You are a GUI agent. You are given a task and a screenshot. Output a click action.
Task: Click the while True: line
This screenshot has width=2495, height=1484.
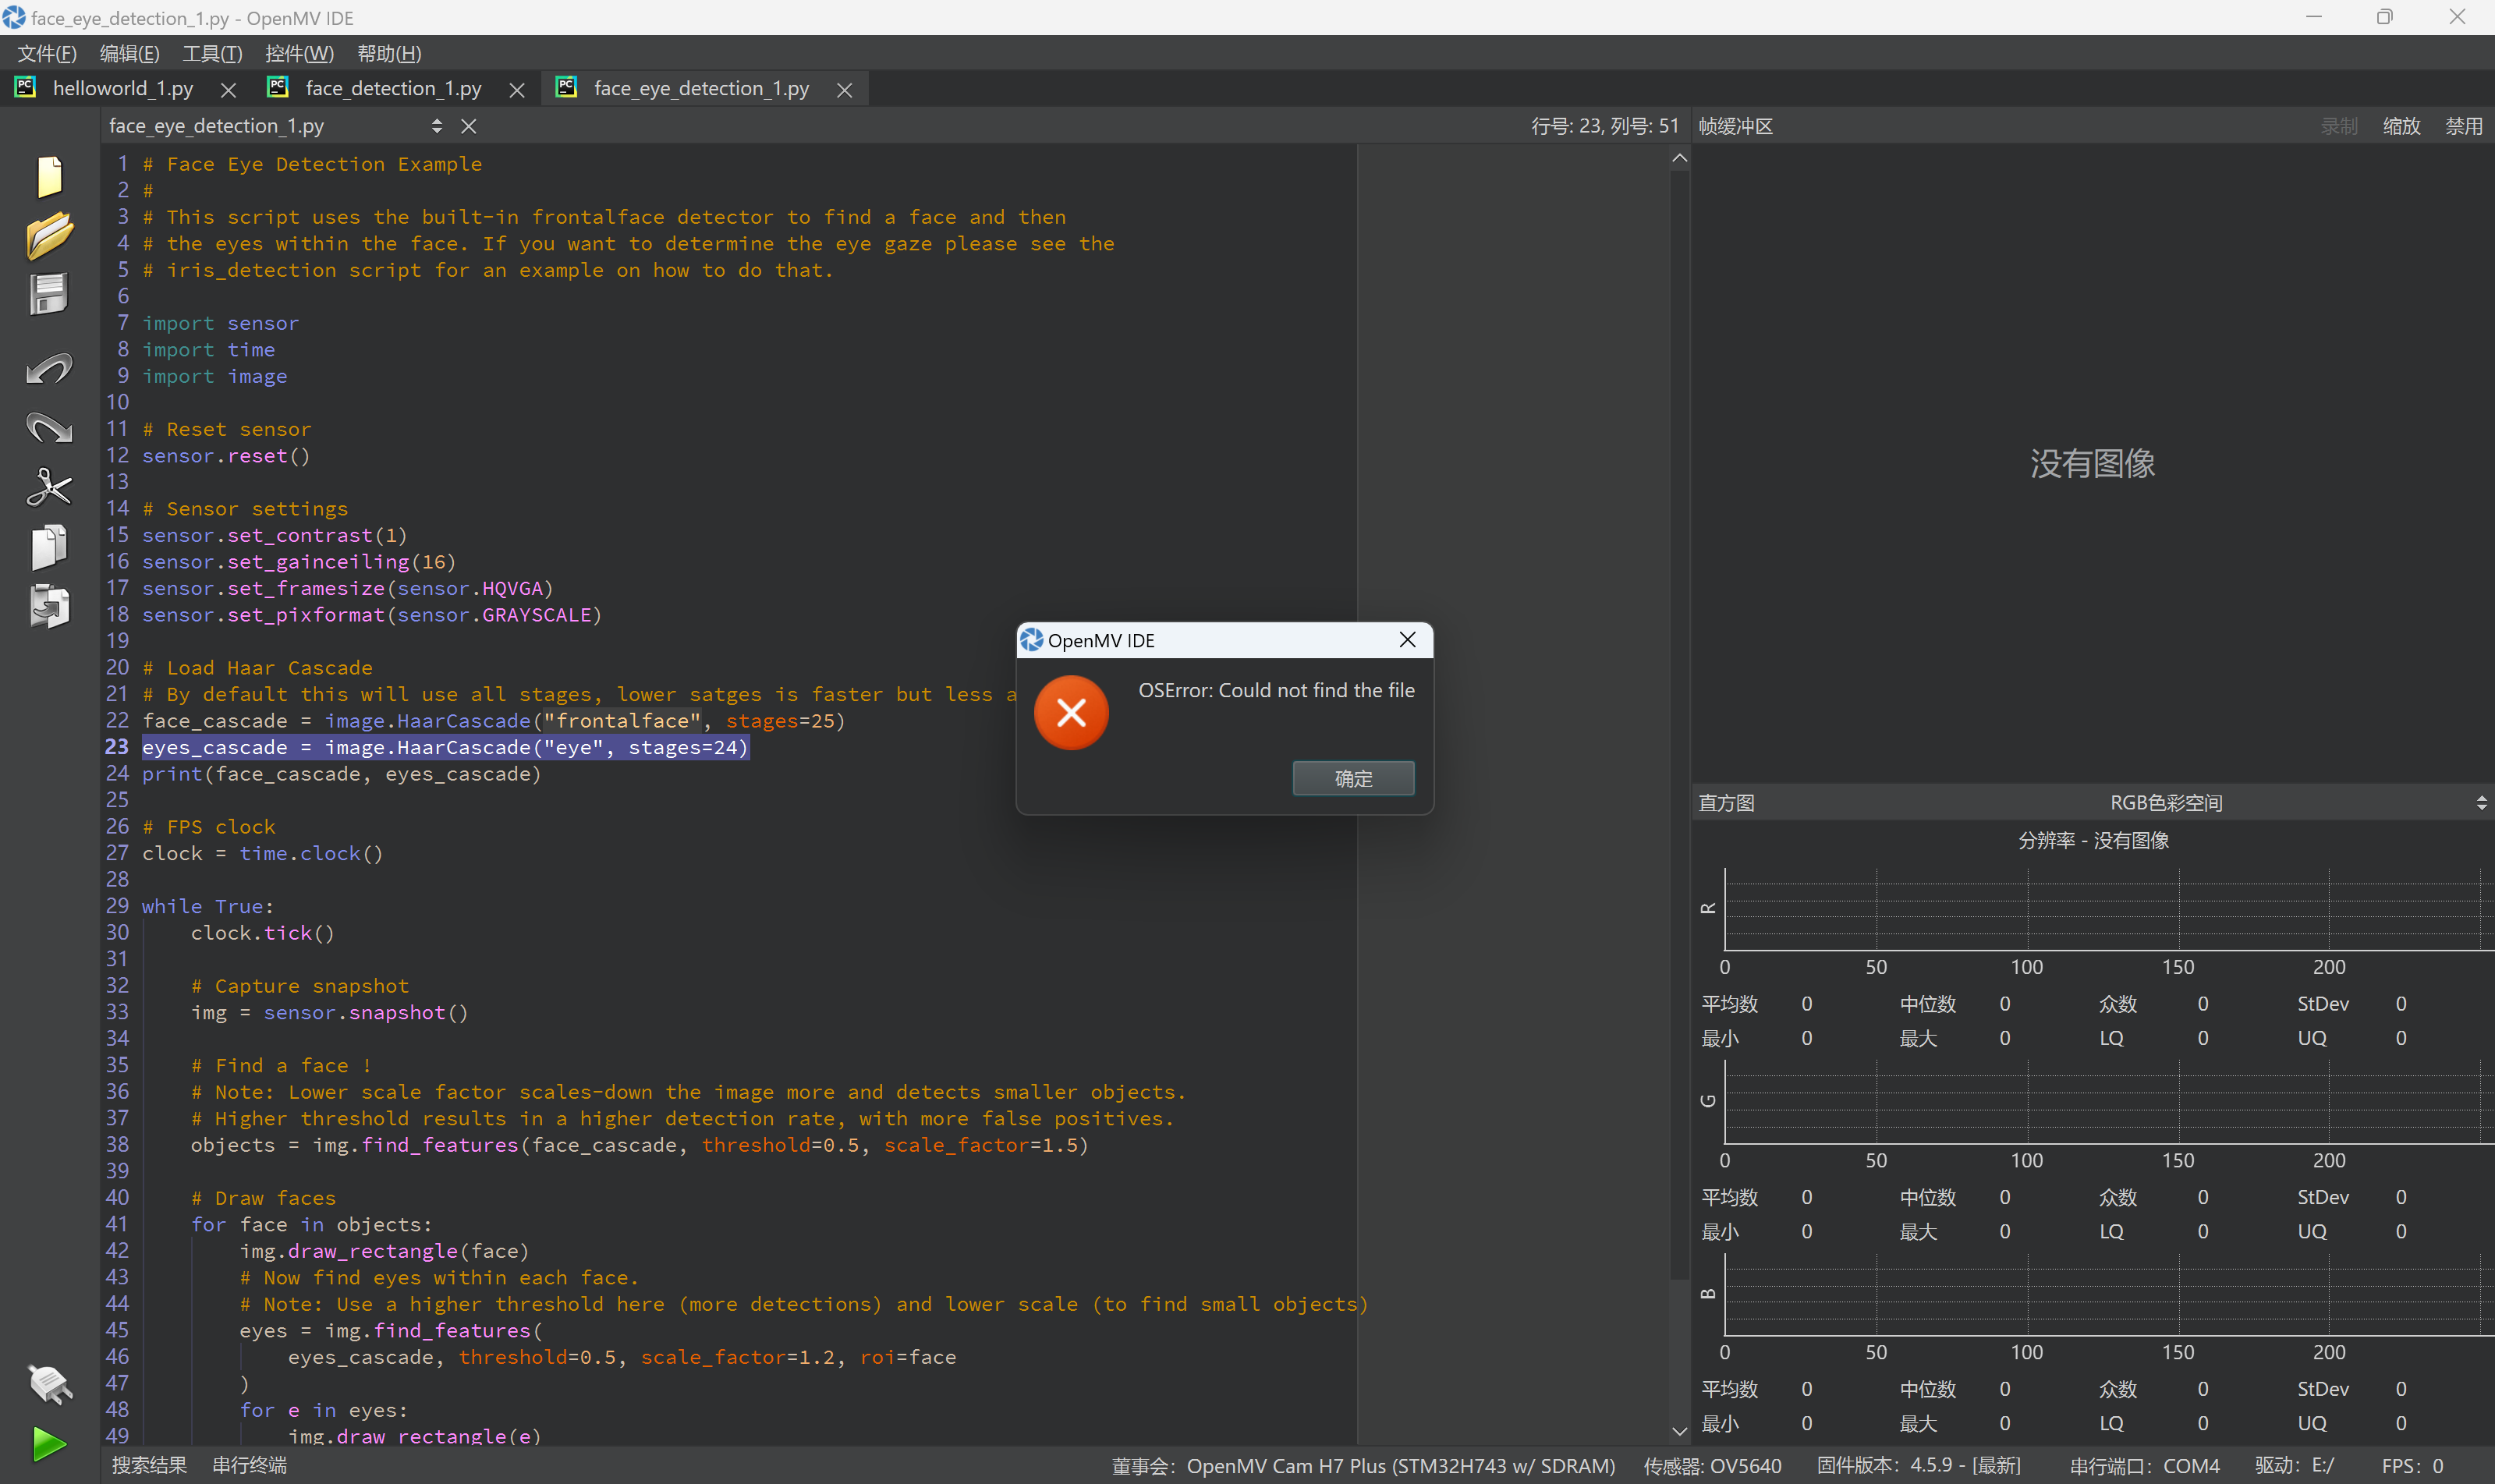click(207, 906)
